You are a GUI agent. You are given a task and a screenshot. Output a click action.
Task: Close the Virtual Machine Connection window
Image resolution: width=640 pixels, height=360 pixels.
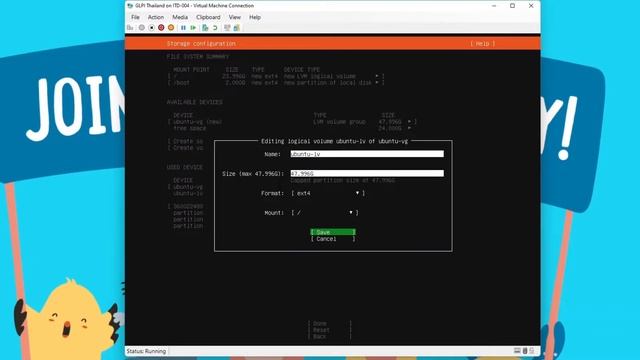531,6
